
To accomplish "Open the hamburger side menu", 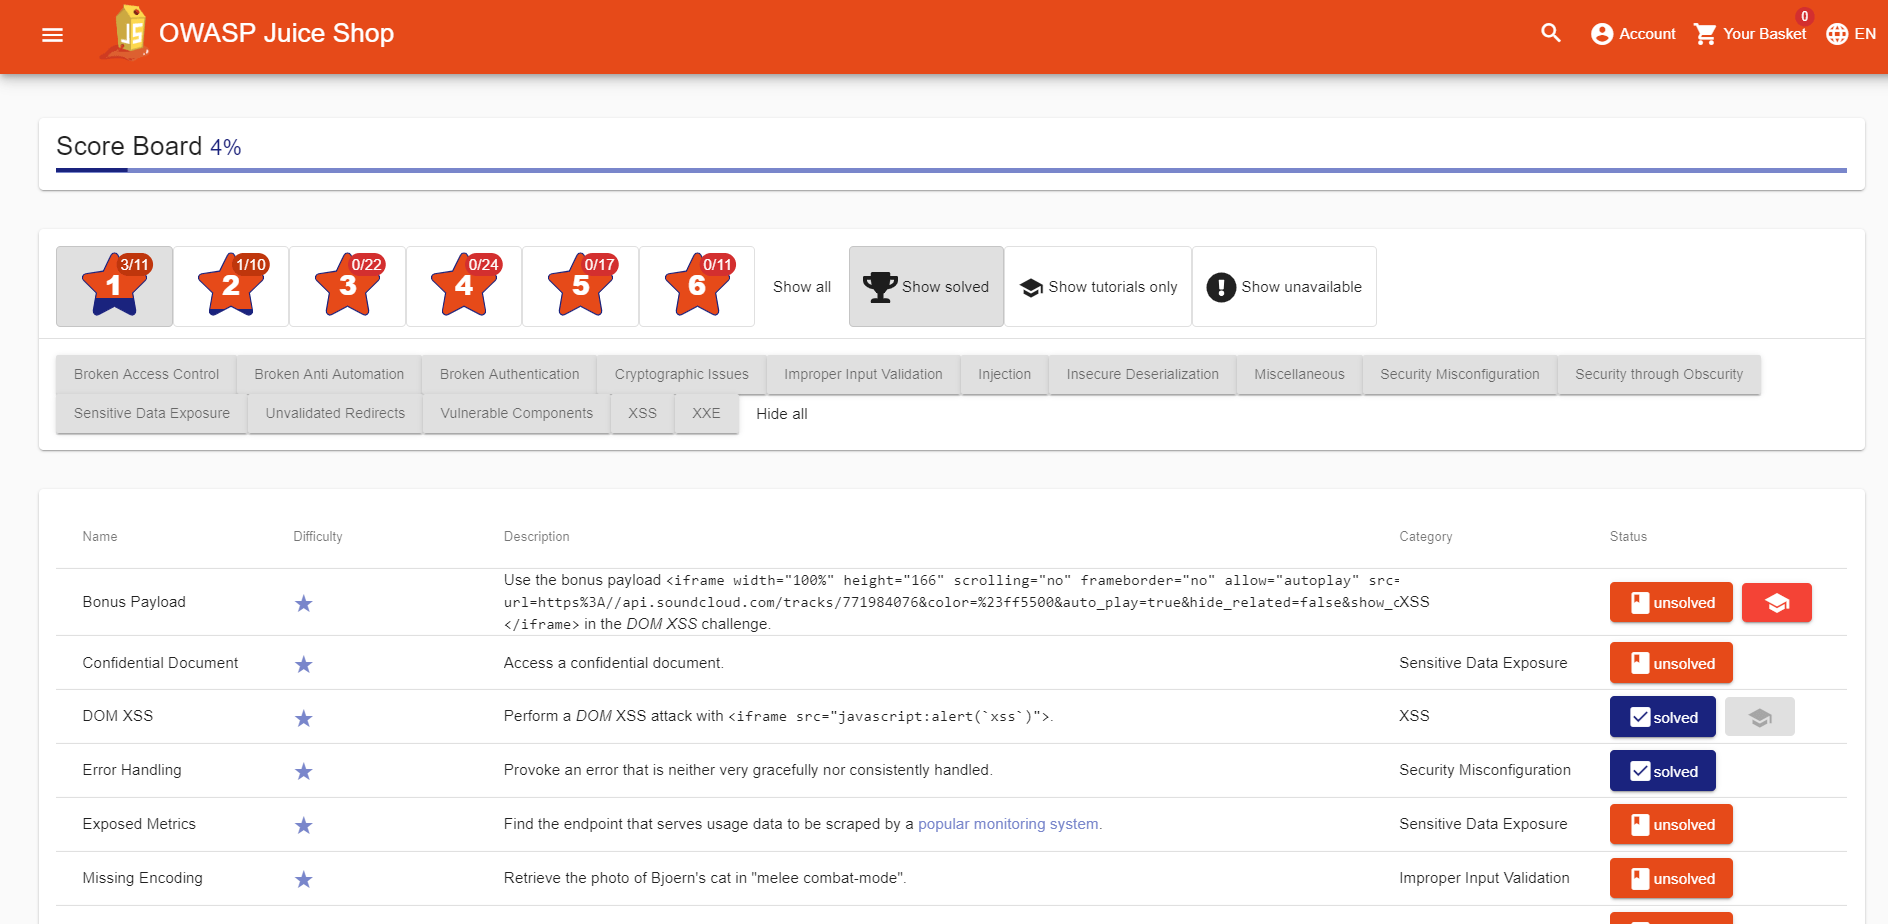I will pyautogui.click(x=53, y=35).
